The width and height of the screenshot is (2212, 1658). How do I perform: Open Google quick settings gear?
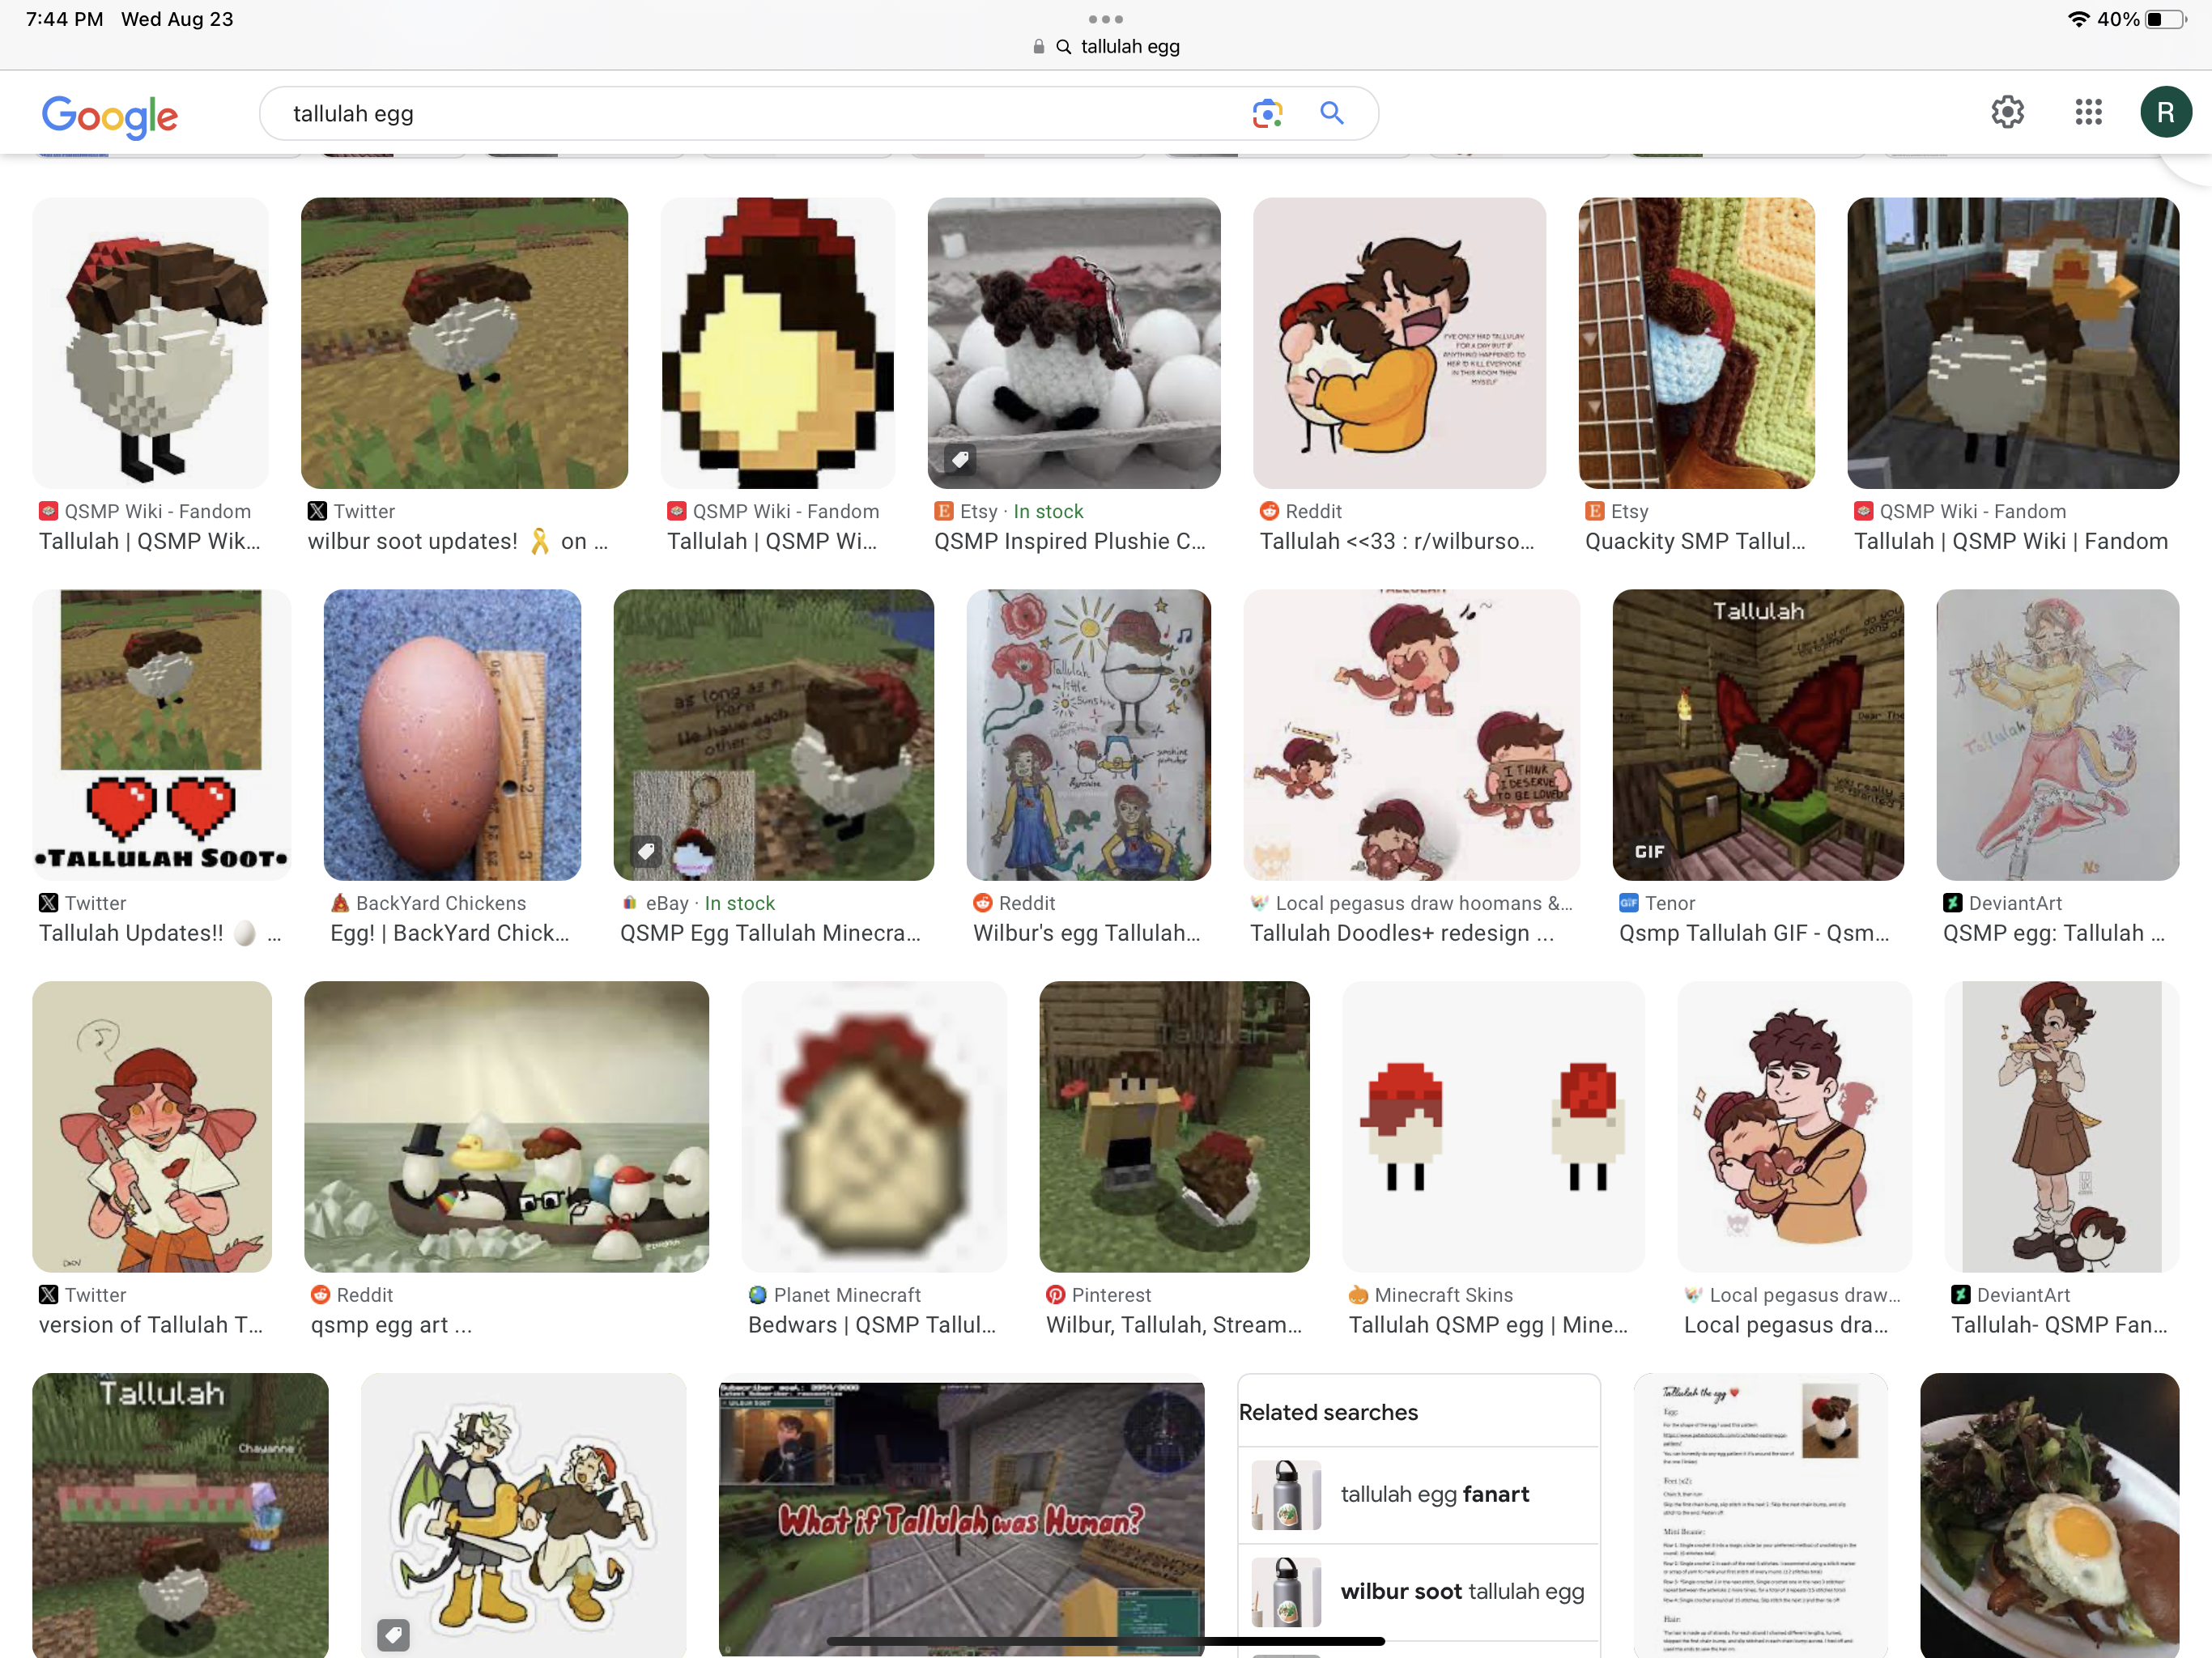(x=2007, y=112)
